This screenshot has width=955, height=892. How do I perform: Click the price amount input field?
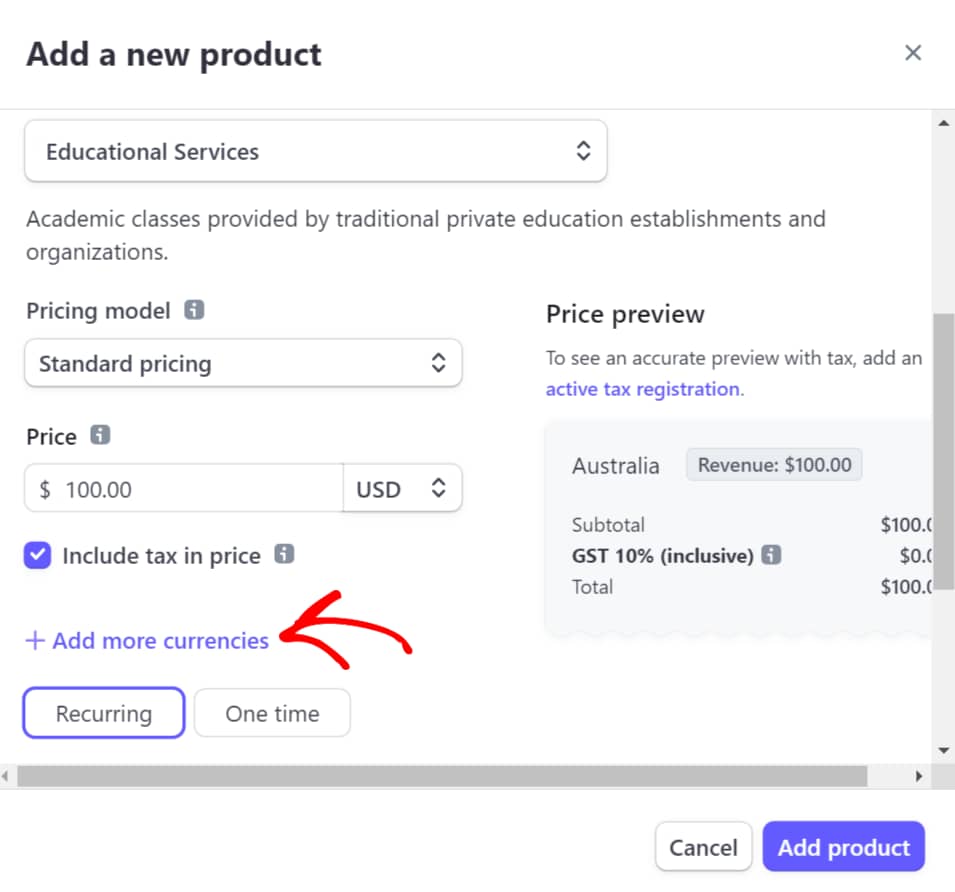184,488
